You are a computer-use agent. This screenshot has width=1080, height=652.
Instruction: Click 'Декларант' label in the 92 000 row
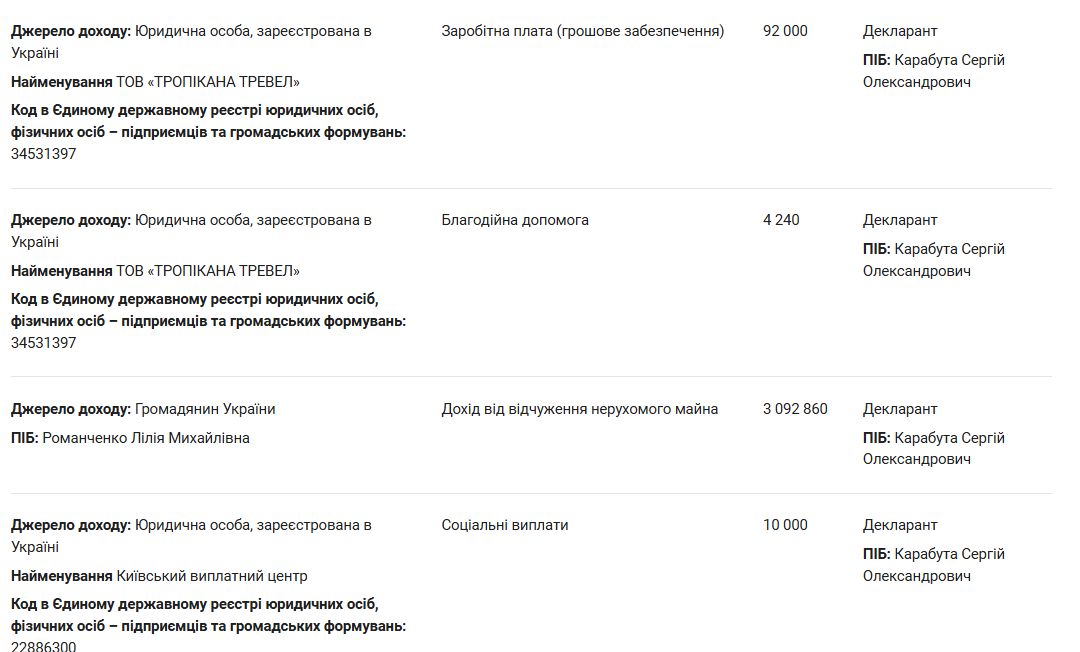(x=900, y=31)
